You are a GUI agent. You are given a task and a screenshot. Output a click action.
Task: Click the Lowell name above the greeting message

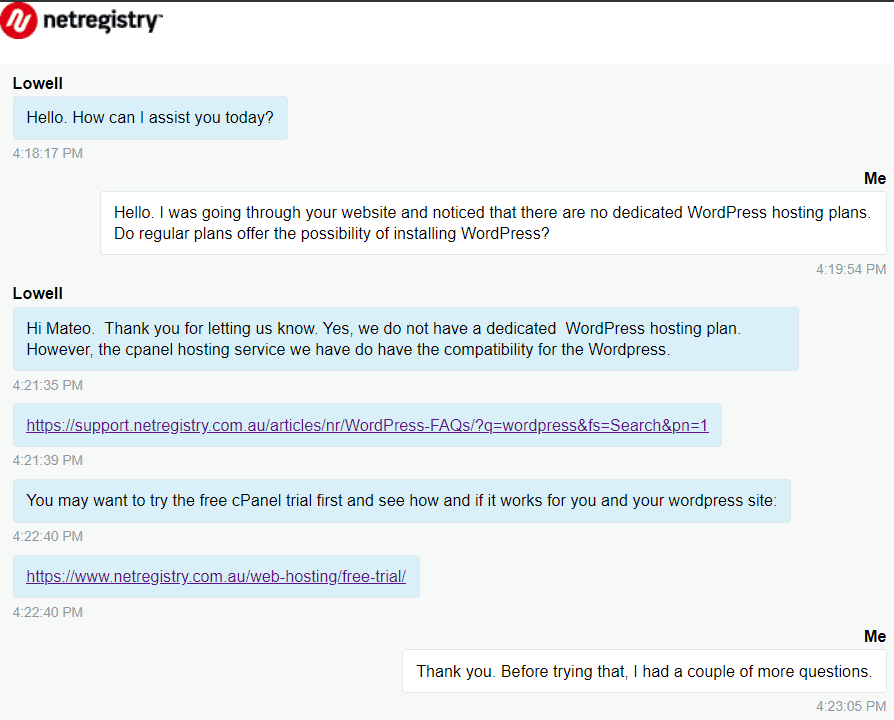(38, 83)
